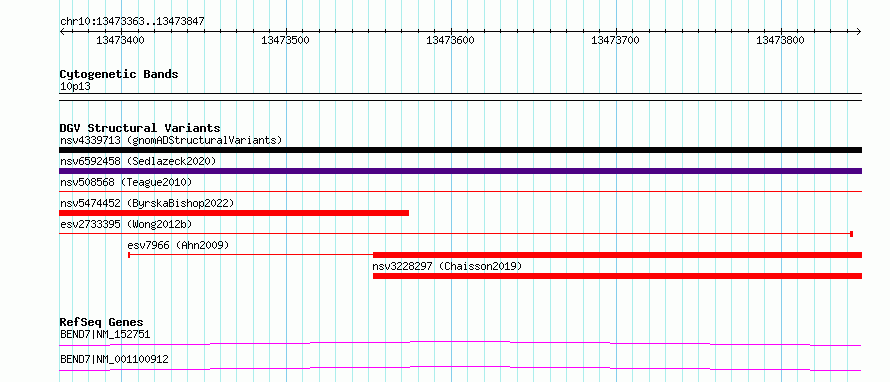Open the esv2733395 (Wong2012b) label

[x=126, y=224]
